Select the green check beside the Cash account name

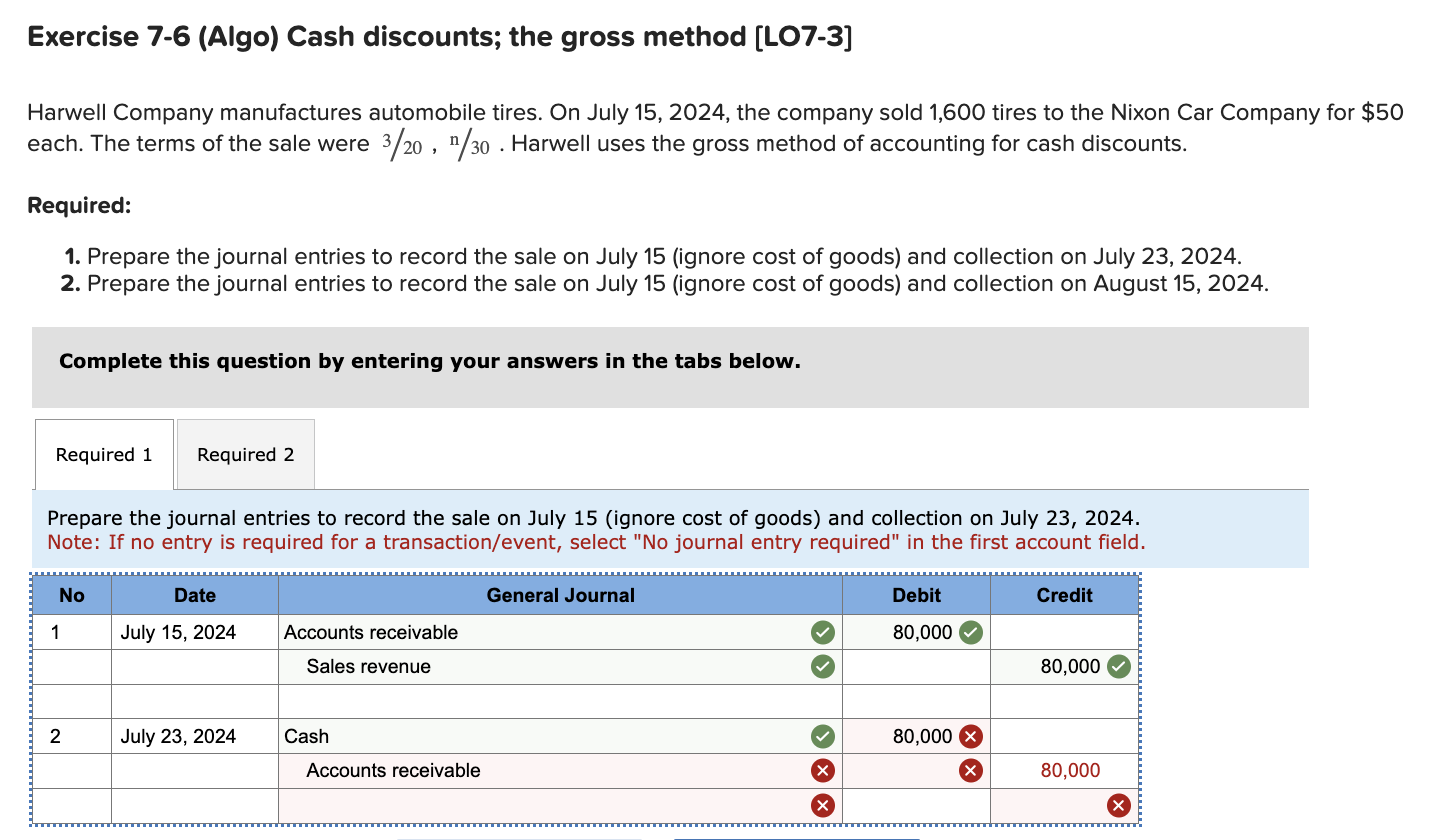point(822,736)
